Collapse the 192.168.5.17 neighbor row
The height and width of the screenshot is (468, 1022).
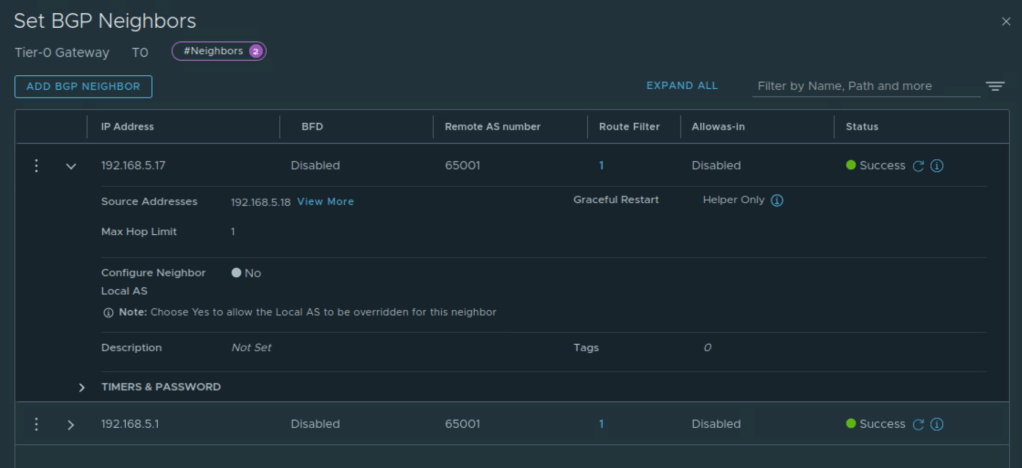tap(71, 166)
